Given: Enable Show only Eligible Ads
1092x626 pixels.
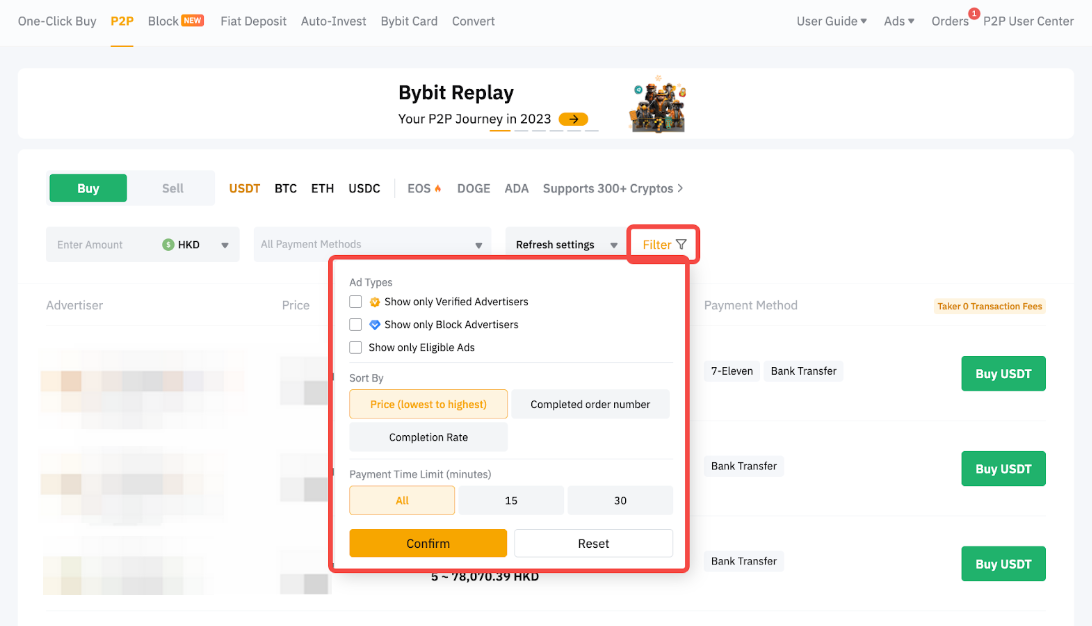Looking at the screenshot, I should click(355, 347).
